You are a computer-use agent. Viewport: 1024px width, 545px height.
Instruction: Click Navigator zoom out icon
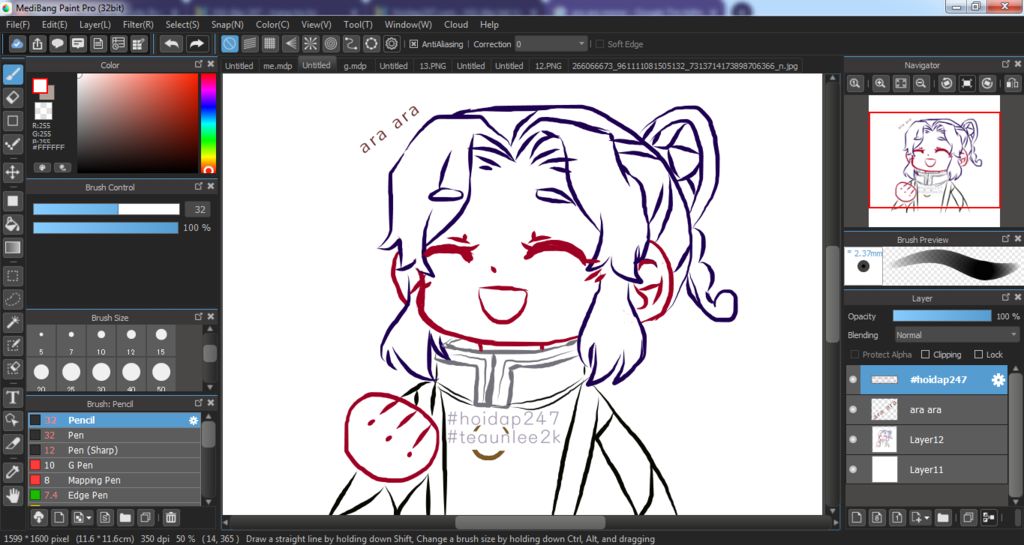point(921,84)
